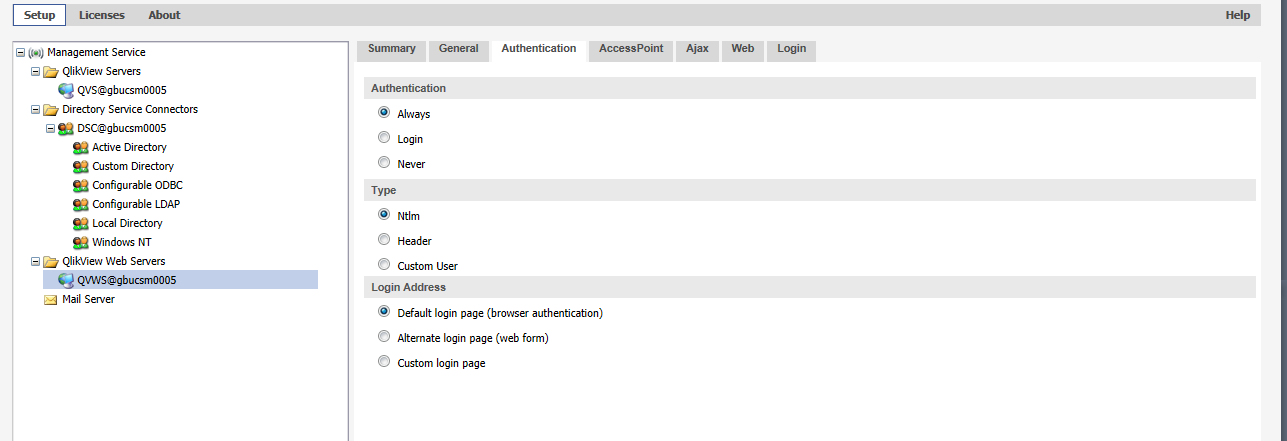This screenshot has height=441, width=1287.
Task: Select Never authentication radio button
Action: (x=384, y=163)
